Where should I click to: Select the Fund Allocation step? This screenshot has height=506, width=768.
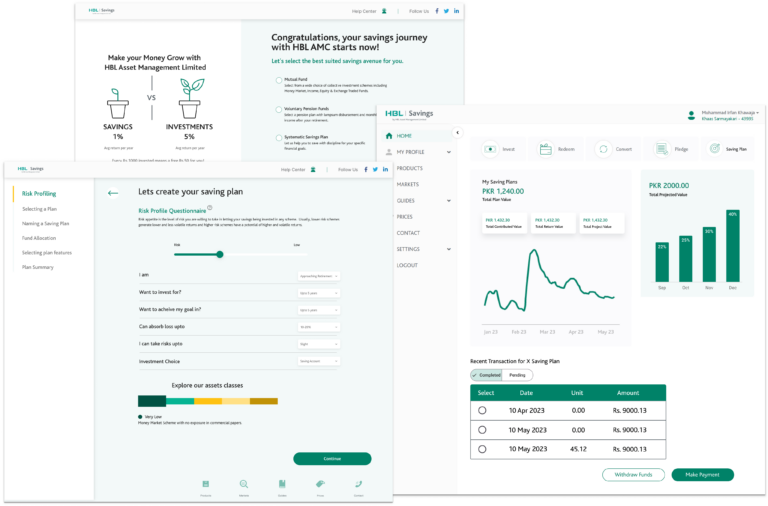(x=39, y=238)
